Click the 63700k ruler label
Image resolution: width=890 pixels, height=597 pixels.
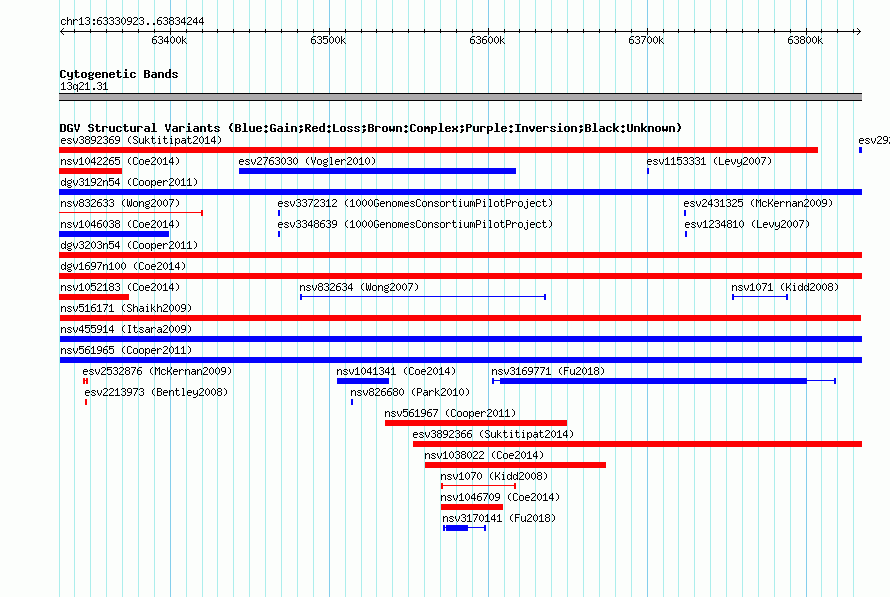(x=646, y=40)
